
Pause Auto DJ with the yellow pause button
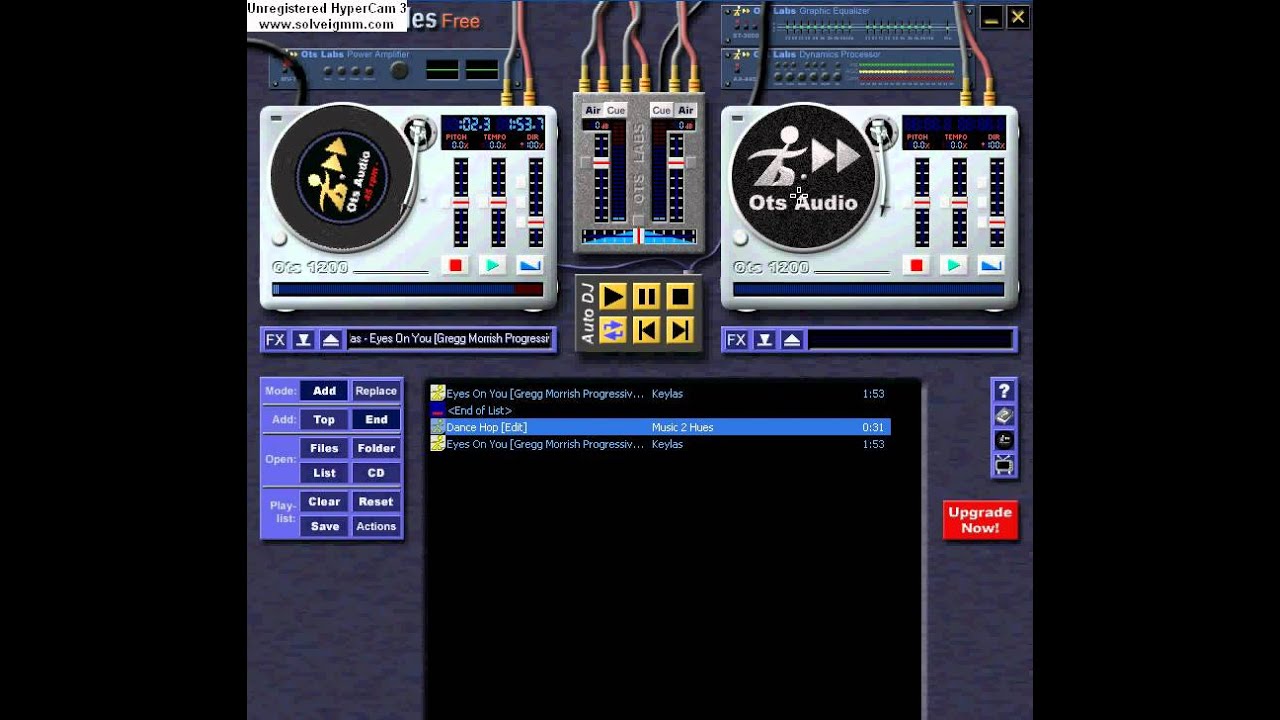pyautogui.click(x=646, y=296)
